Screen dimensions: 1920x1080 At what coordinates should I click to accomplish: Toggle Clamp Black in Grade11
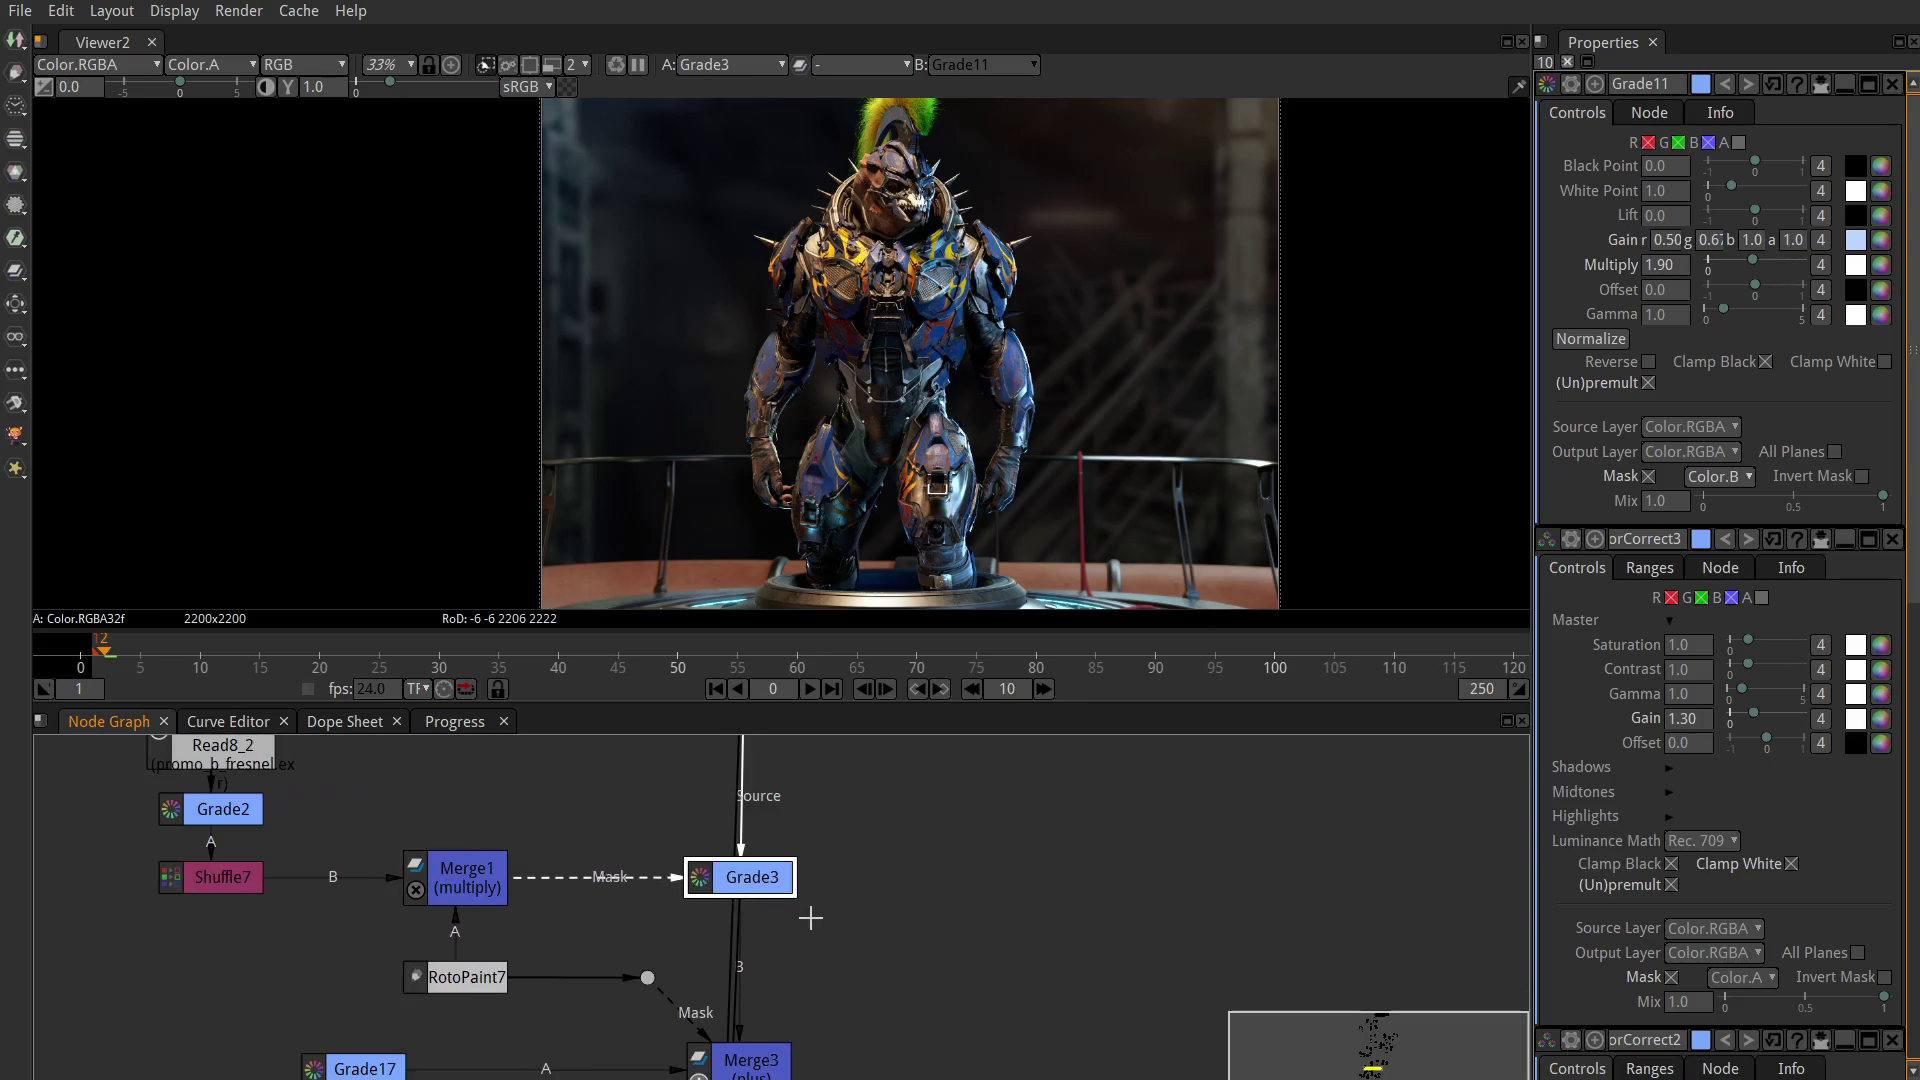pyautogui.click(x=1766, y=362)
